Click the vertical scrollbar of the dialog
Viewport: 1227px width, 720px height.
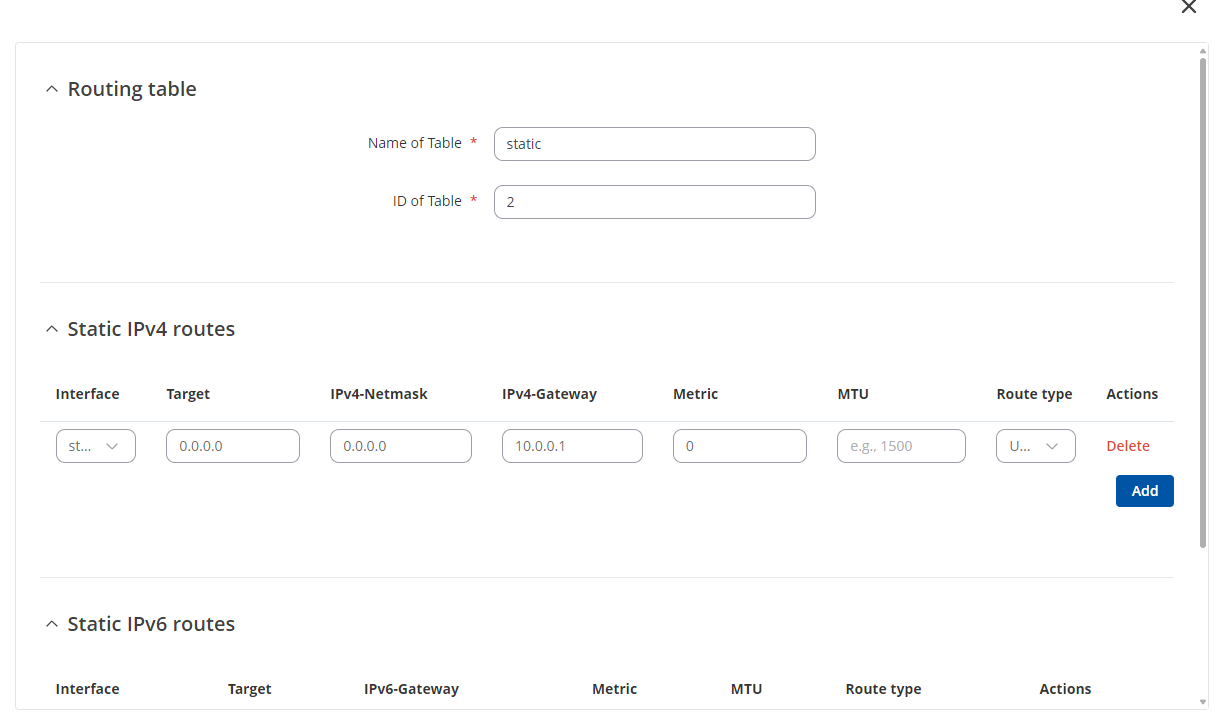point(1202,300)
